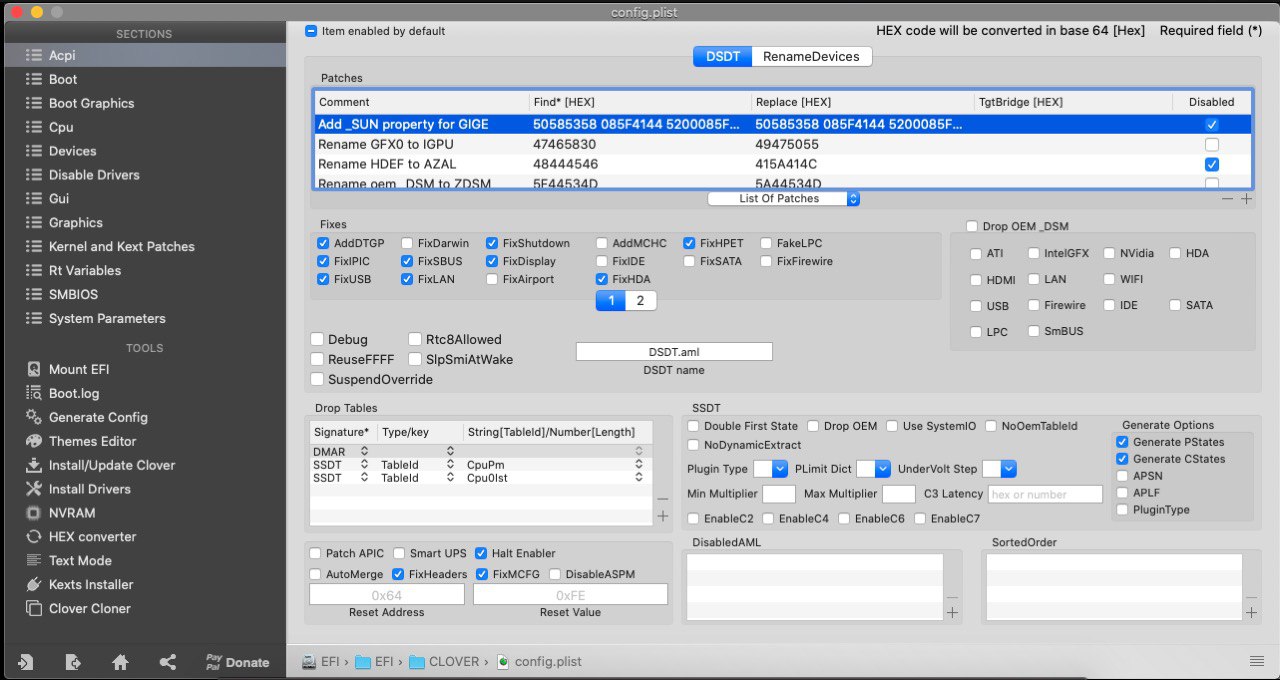The height and width of the screenshot is (680, 1280).
Task: Click the Reset Address field
Action: [387, 594]
